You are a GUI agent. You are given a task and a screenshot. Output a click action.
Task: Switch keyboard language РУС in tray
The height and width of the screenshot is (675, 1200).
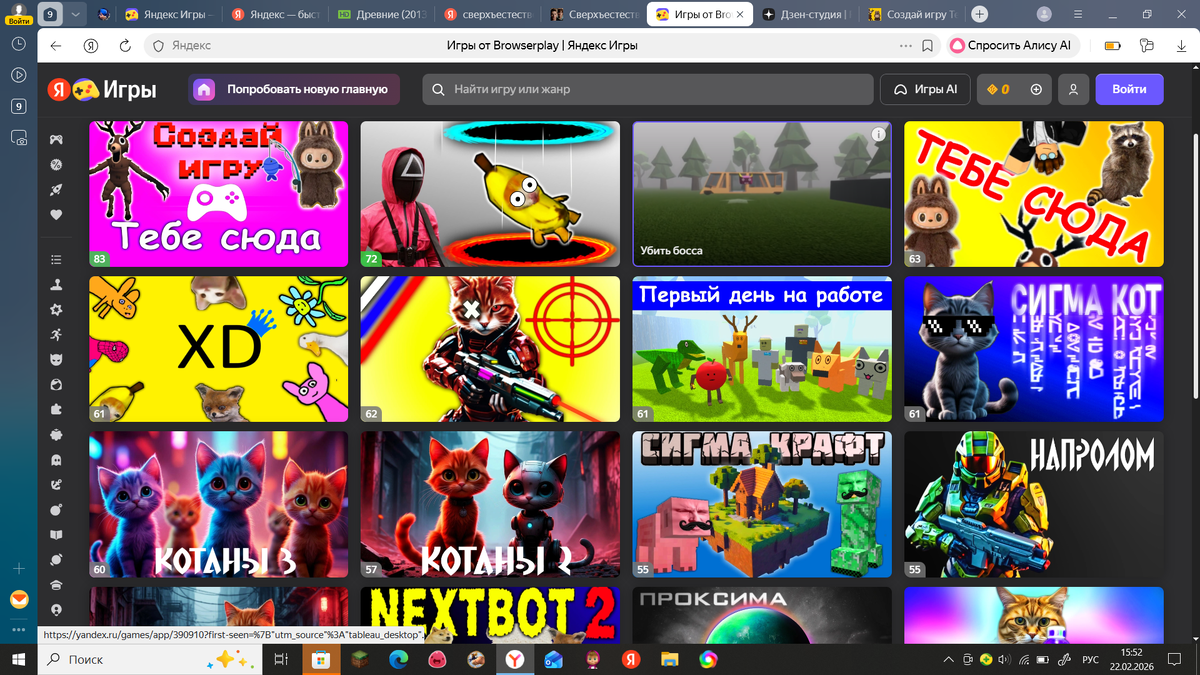(1092, 660)
